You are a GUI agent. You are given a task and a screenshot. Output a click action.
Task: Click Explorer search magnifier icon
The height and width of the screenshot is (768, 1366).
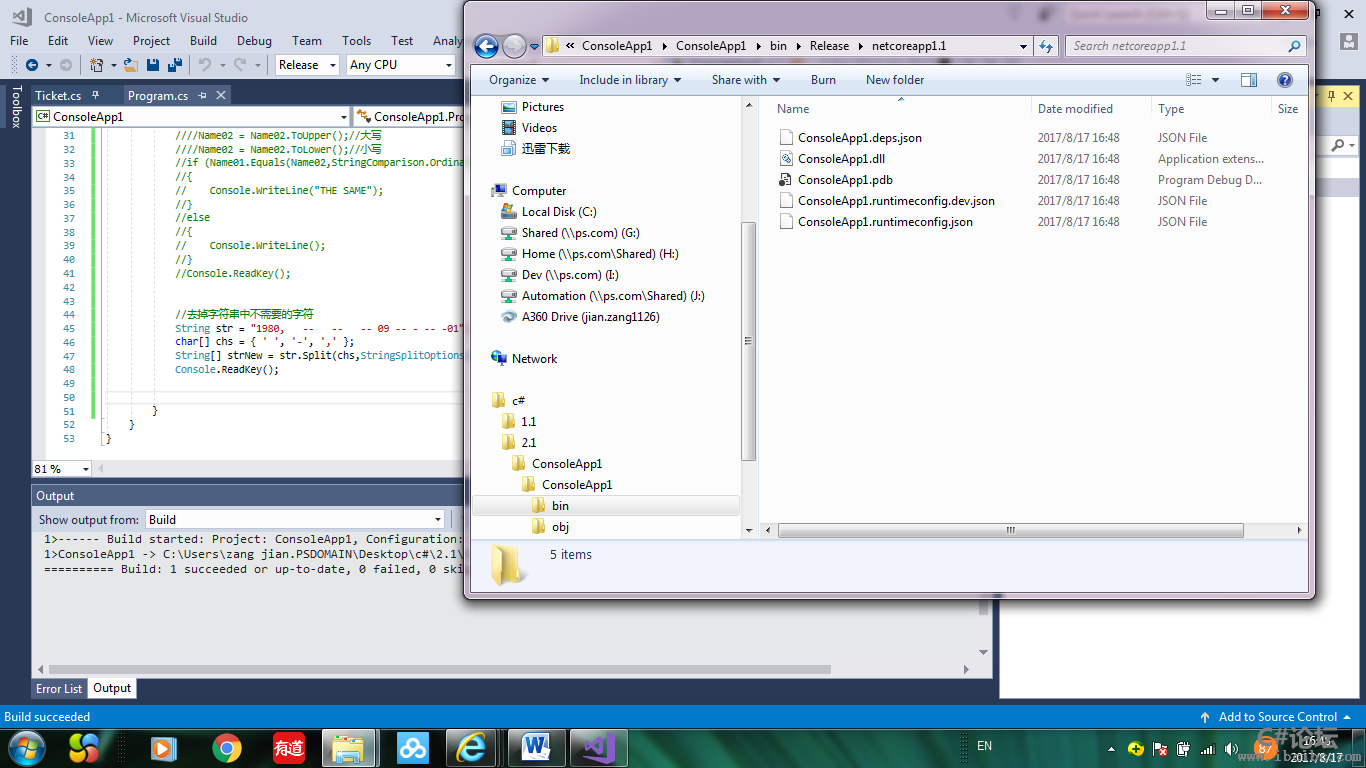pos(1295,46)
